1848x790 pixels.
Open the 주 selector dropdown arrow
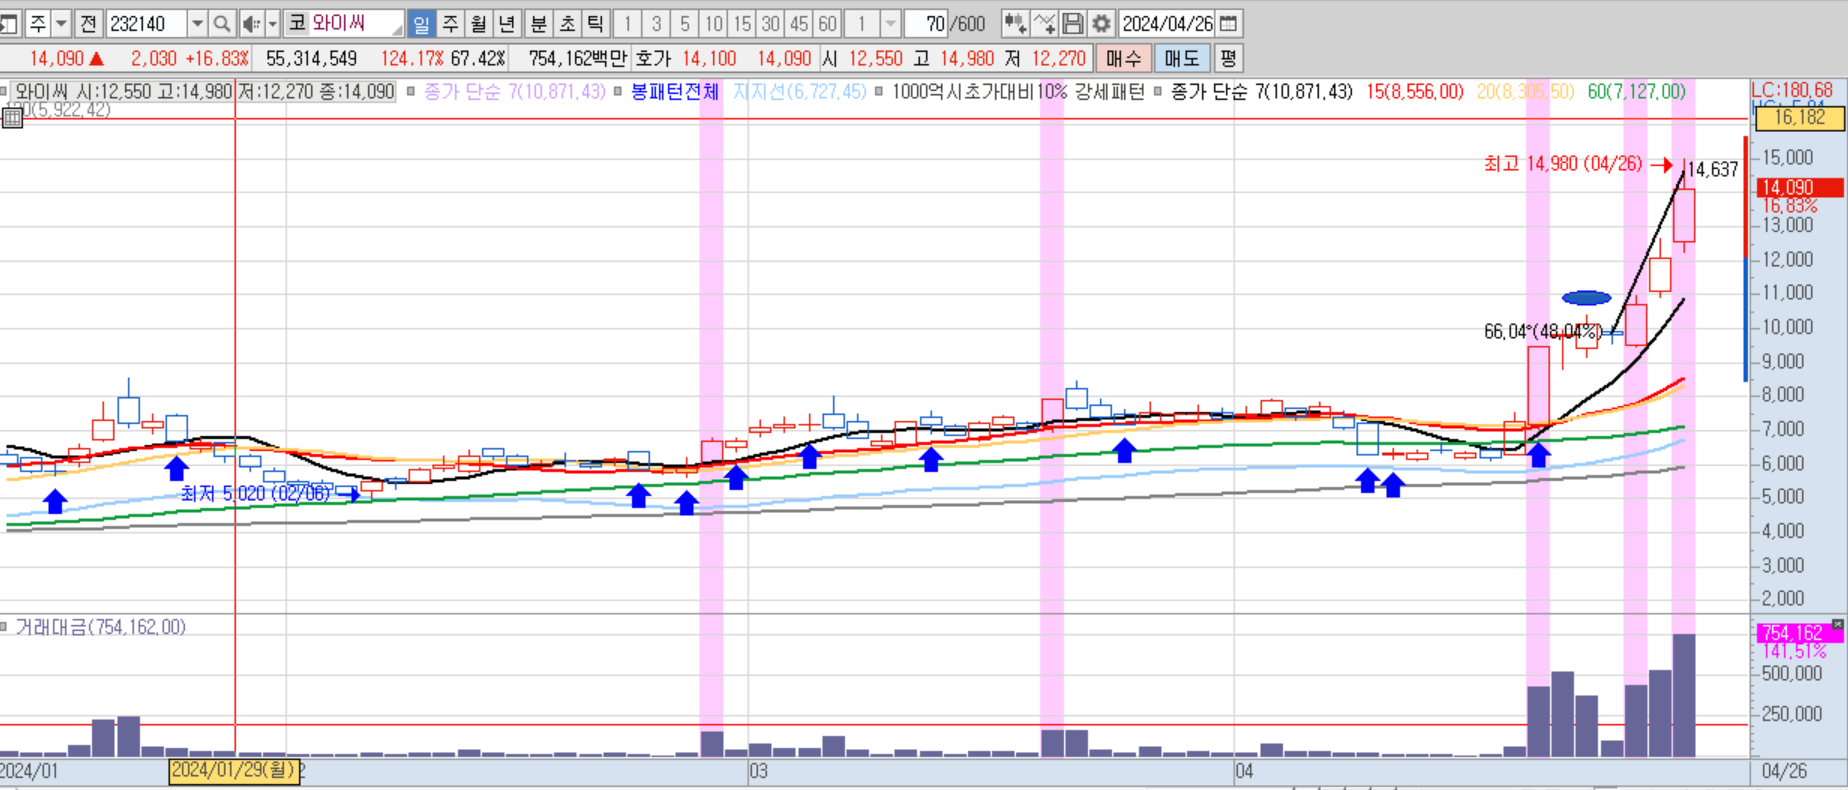tap(61, 23)
